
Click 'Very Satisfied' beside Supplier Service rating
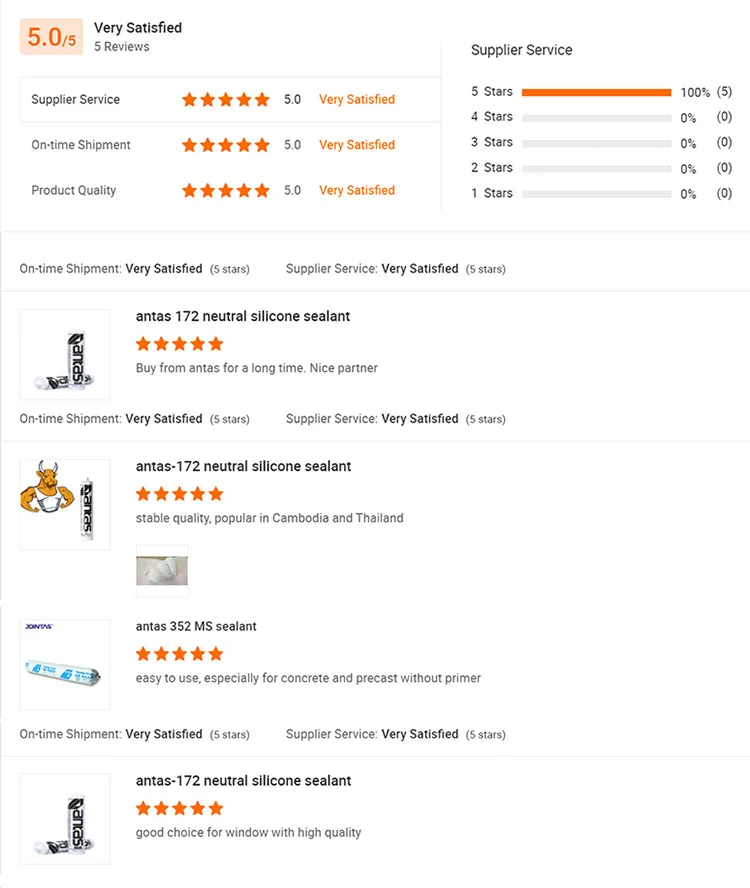coord(357,100)
